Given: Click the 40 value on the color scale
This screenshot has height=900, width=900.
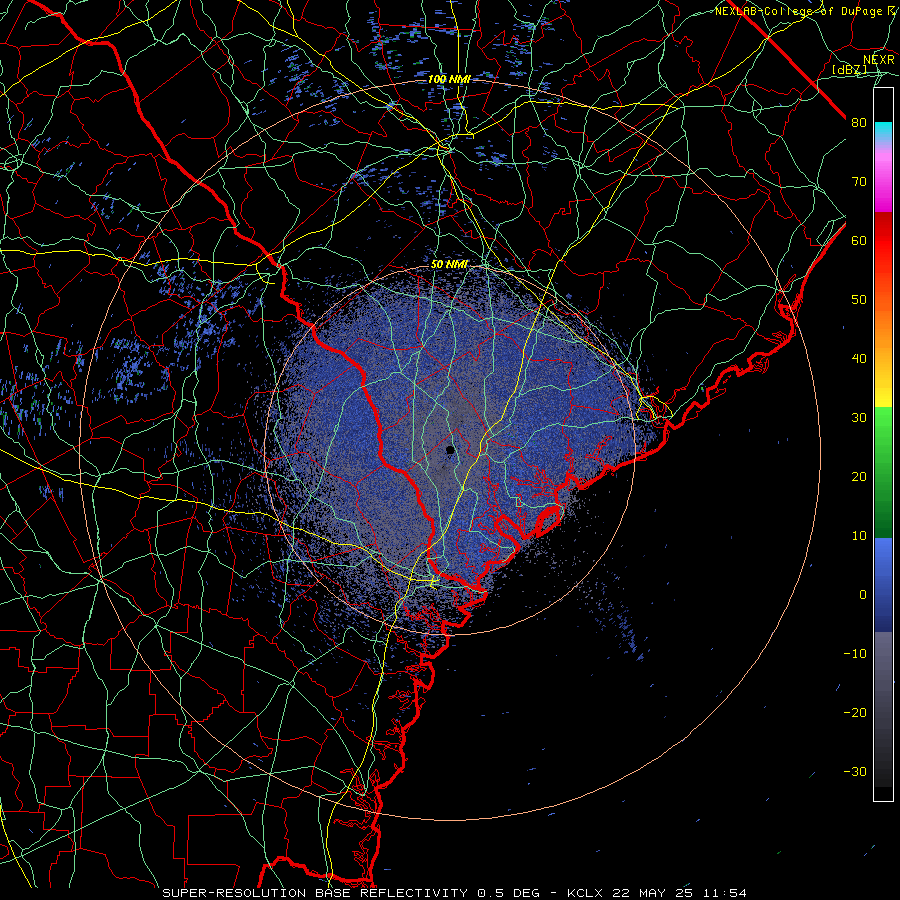Looking at the screenshot, I should click(x=859, y=359).
